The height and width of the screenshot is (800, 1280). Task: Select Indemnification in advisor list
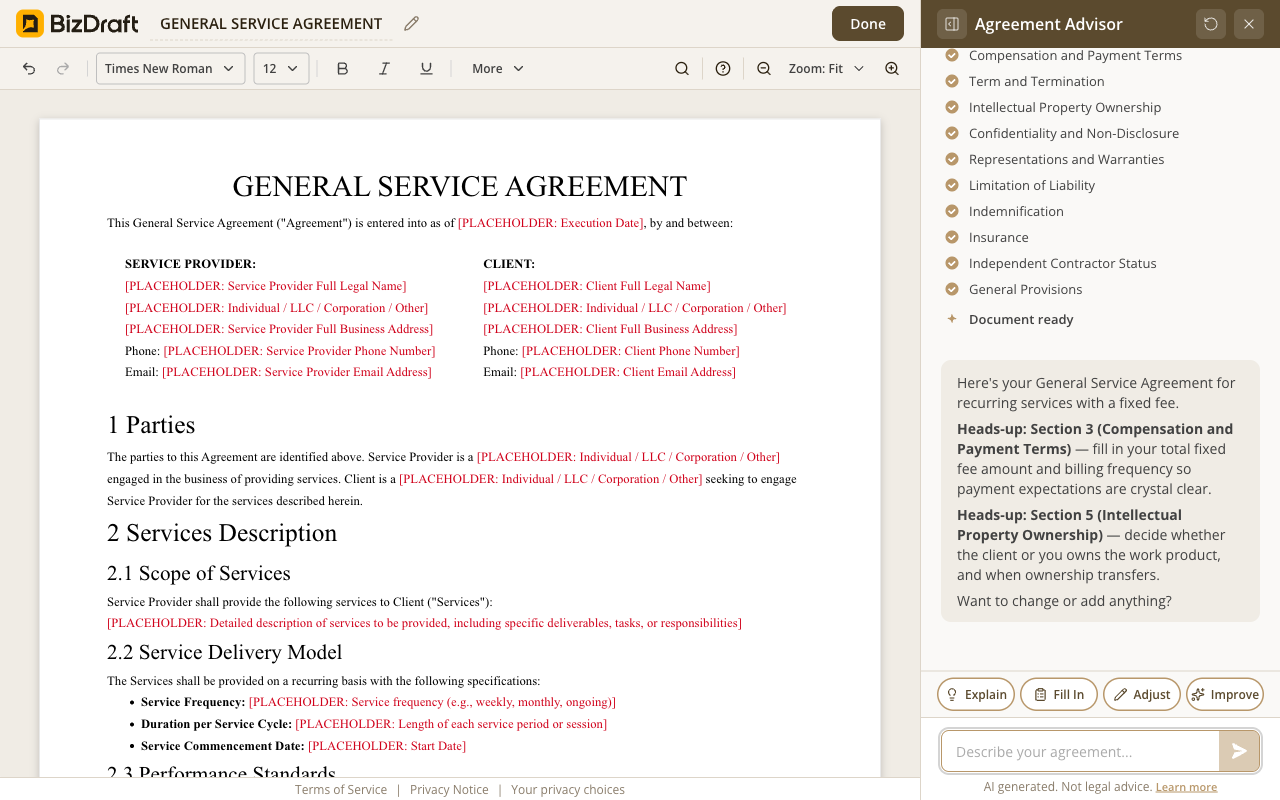pos(1016,211)
